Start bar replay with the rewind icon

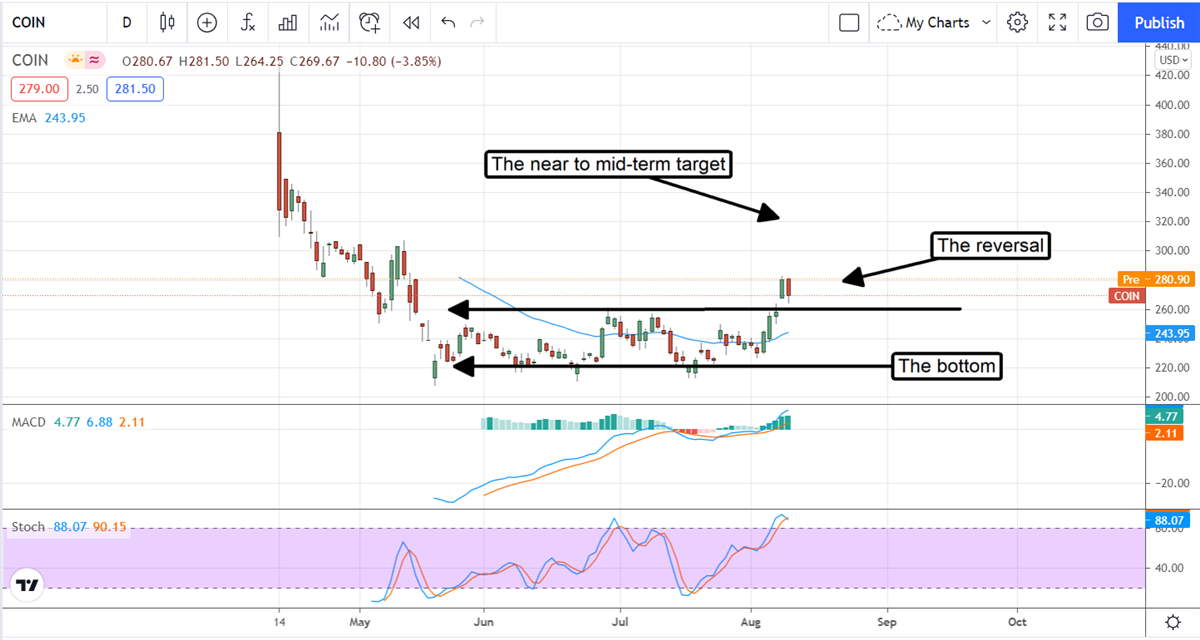click(410, 22)
